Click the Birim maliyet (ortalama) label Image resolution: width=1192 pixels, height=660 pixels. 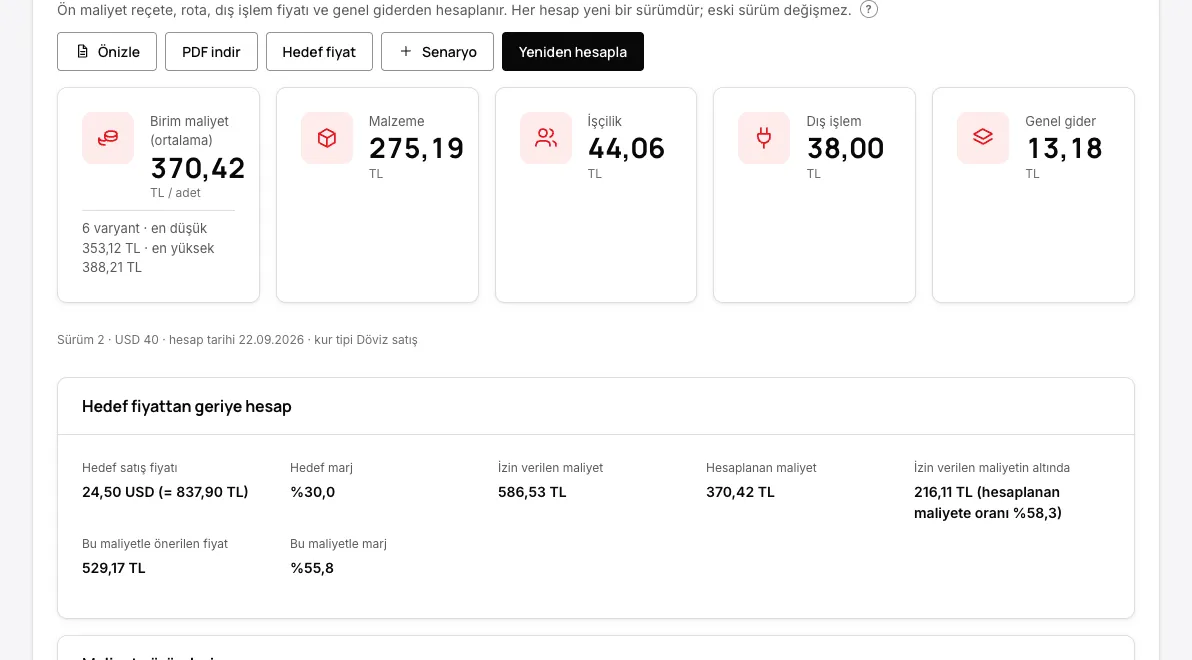point(189,131)
